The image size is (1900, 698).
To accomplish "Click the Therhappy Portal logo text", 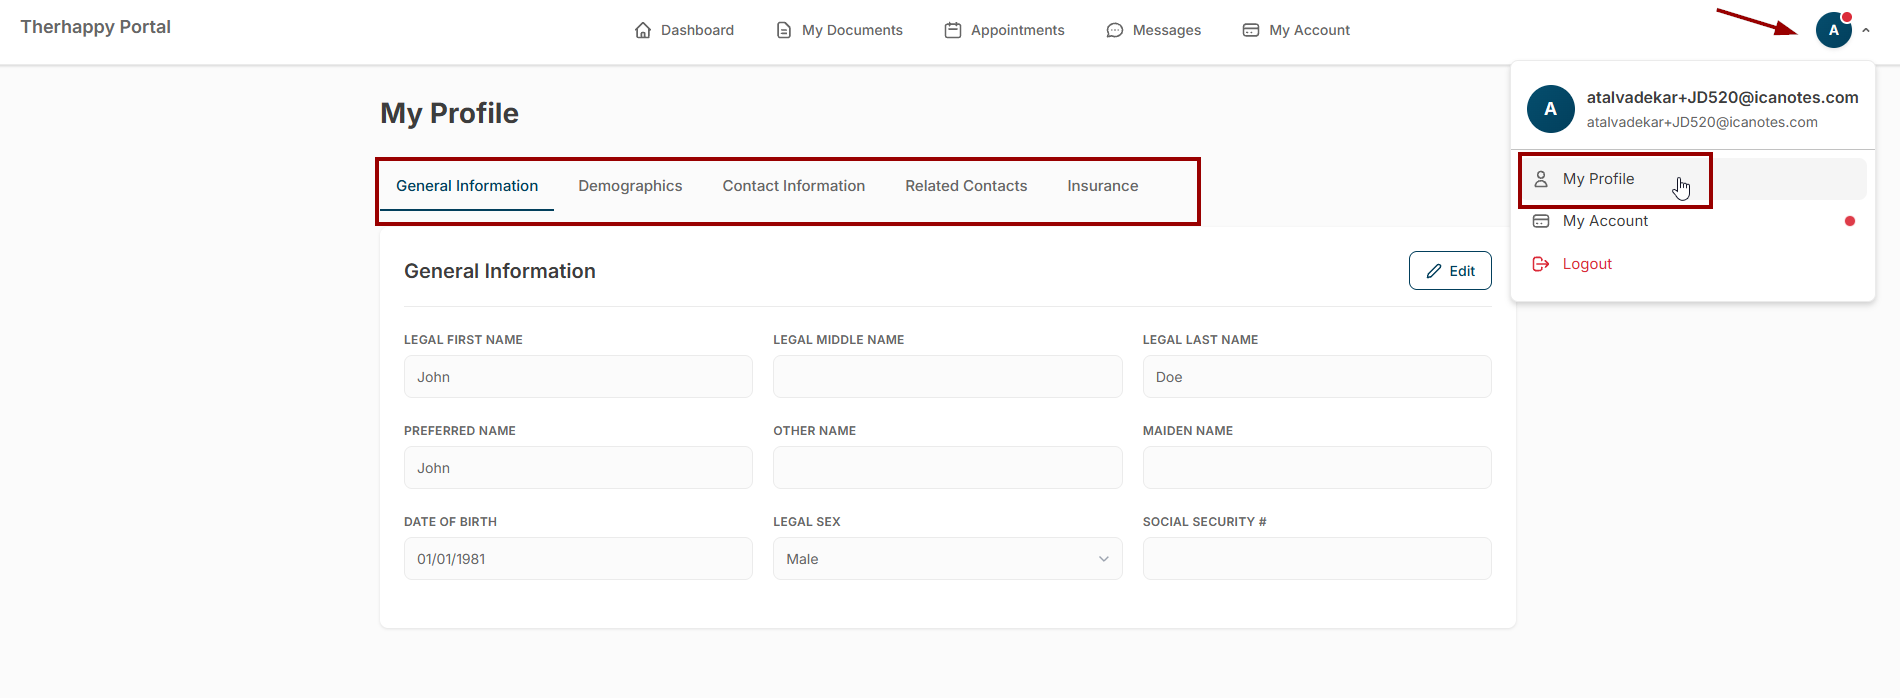I will (96, 27).
